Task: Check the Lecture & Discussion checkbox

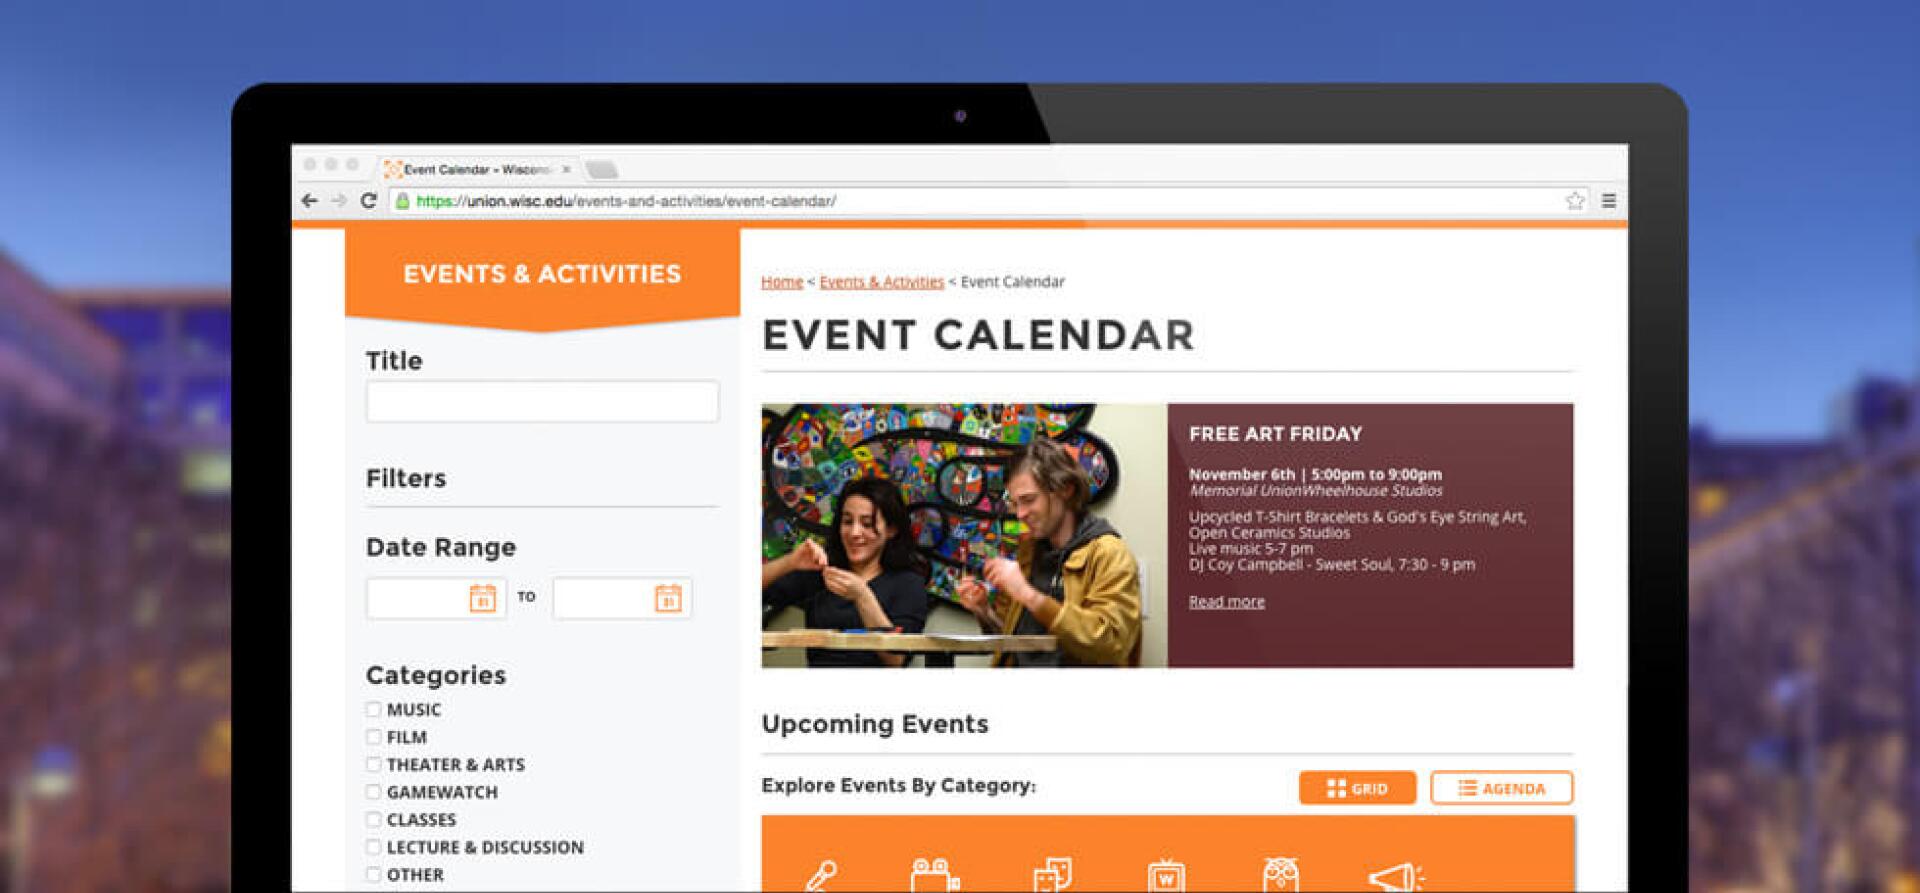Action: [373, 847]
